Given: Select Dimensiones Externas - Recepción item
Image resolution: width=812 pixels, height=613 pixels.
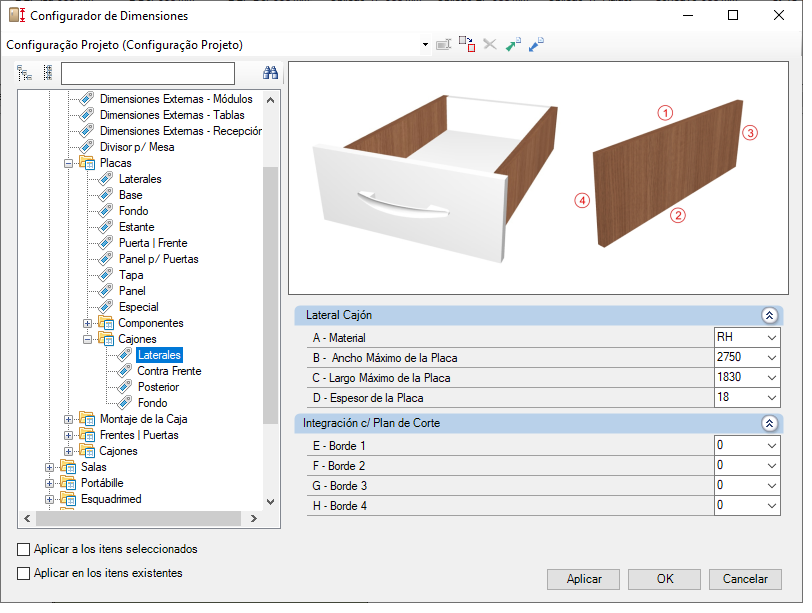Looking at the screenshot, I should (x=181, y=131).
